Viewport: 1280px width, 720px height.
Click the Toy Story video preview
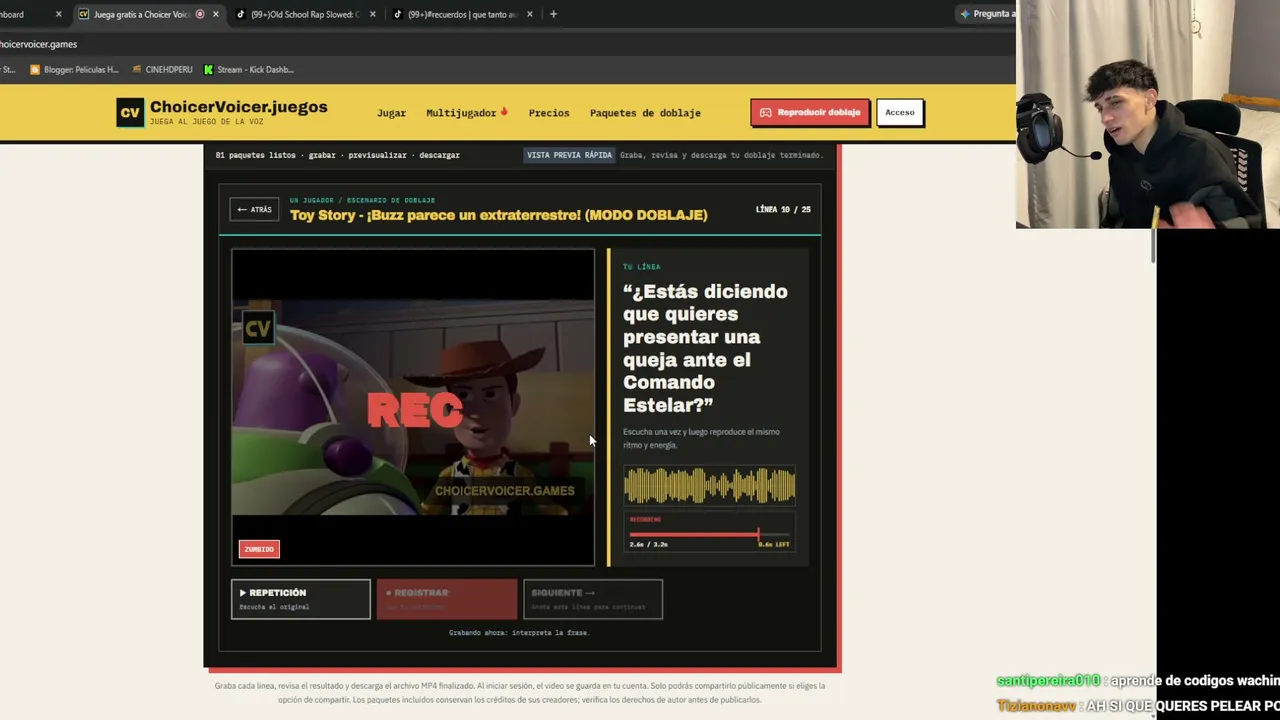tap(413, 407)
